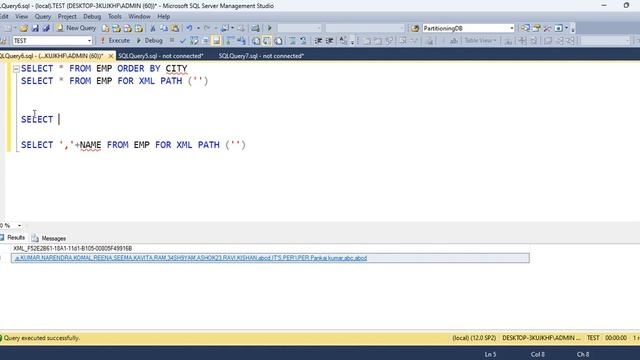Click the Paste clipboard icon
The width and height of the screenshot is (640, 360).
coord(175,28)
